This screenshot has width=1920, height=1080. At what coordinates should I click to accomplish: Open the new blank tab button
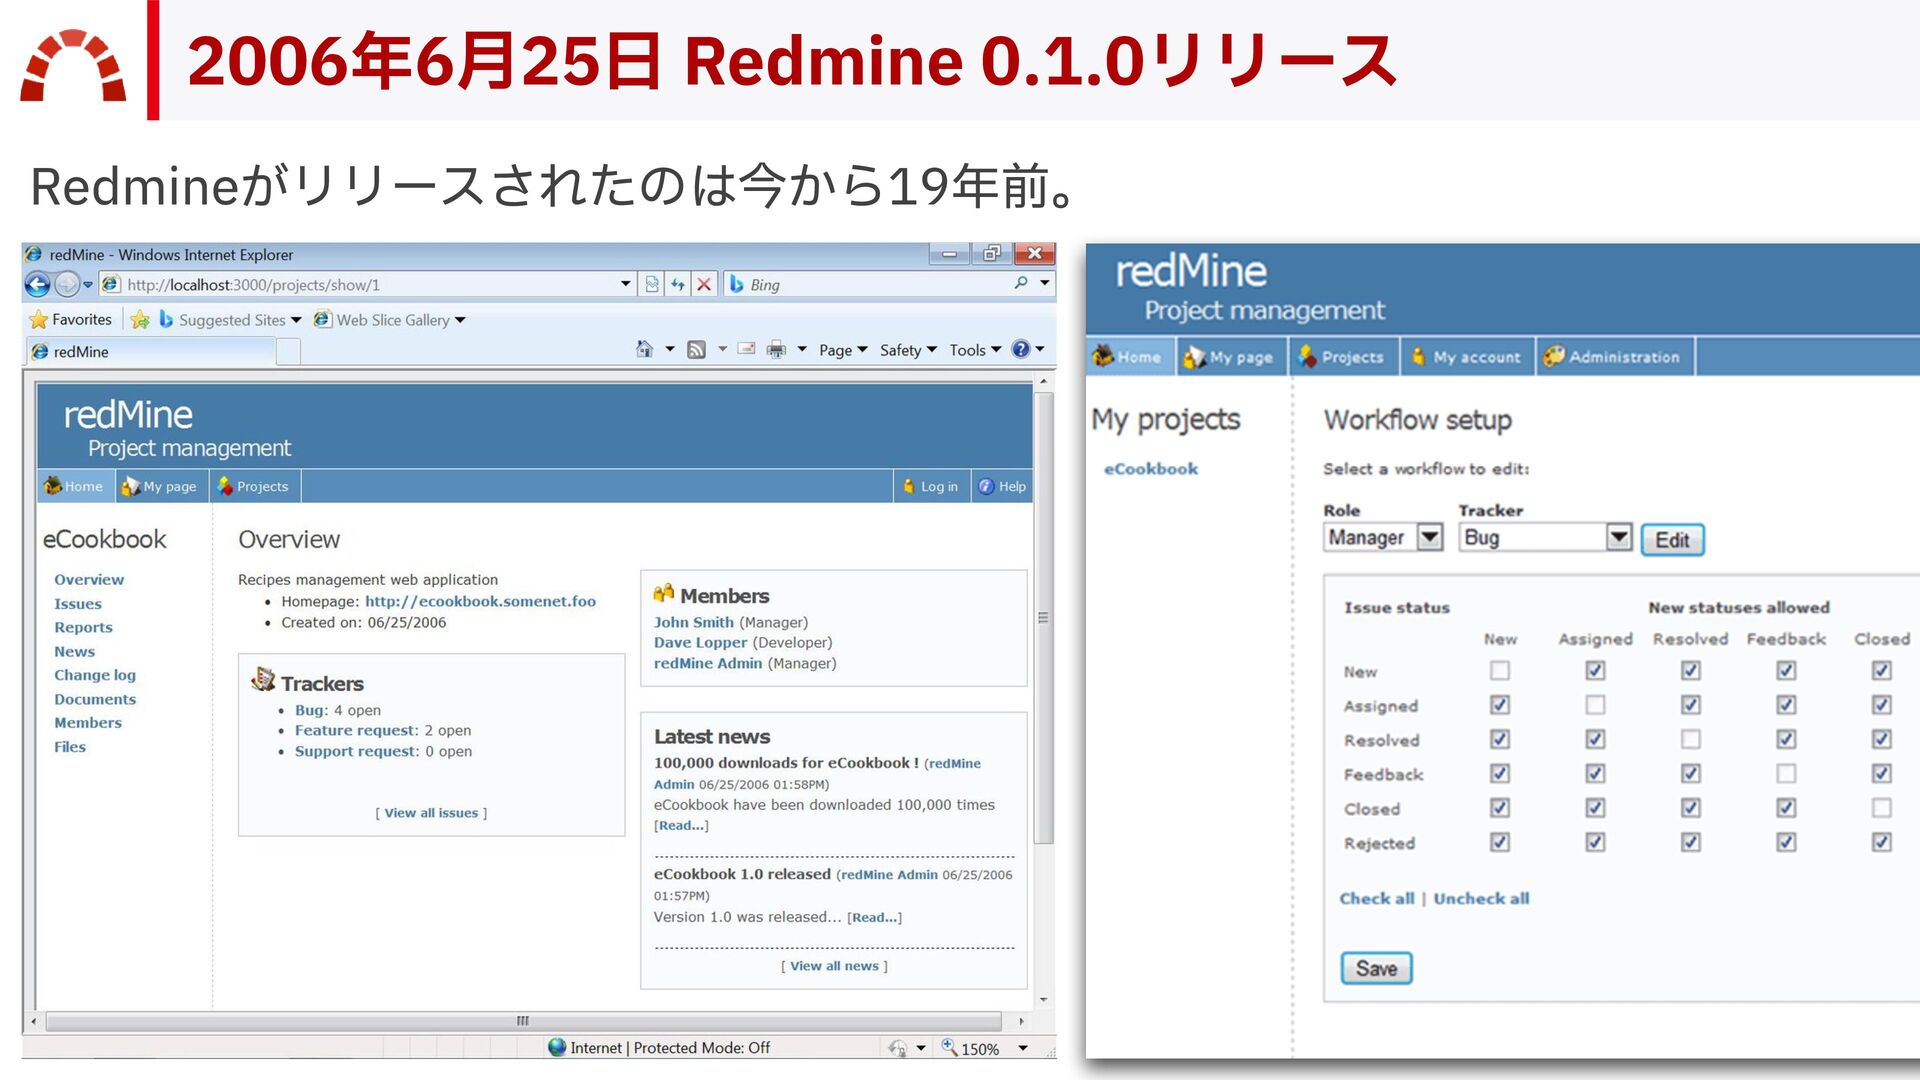tap(288, 351)
